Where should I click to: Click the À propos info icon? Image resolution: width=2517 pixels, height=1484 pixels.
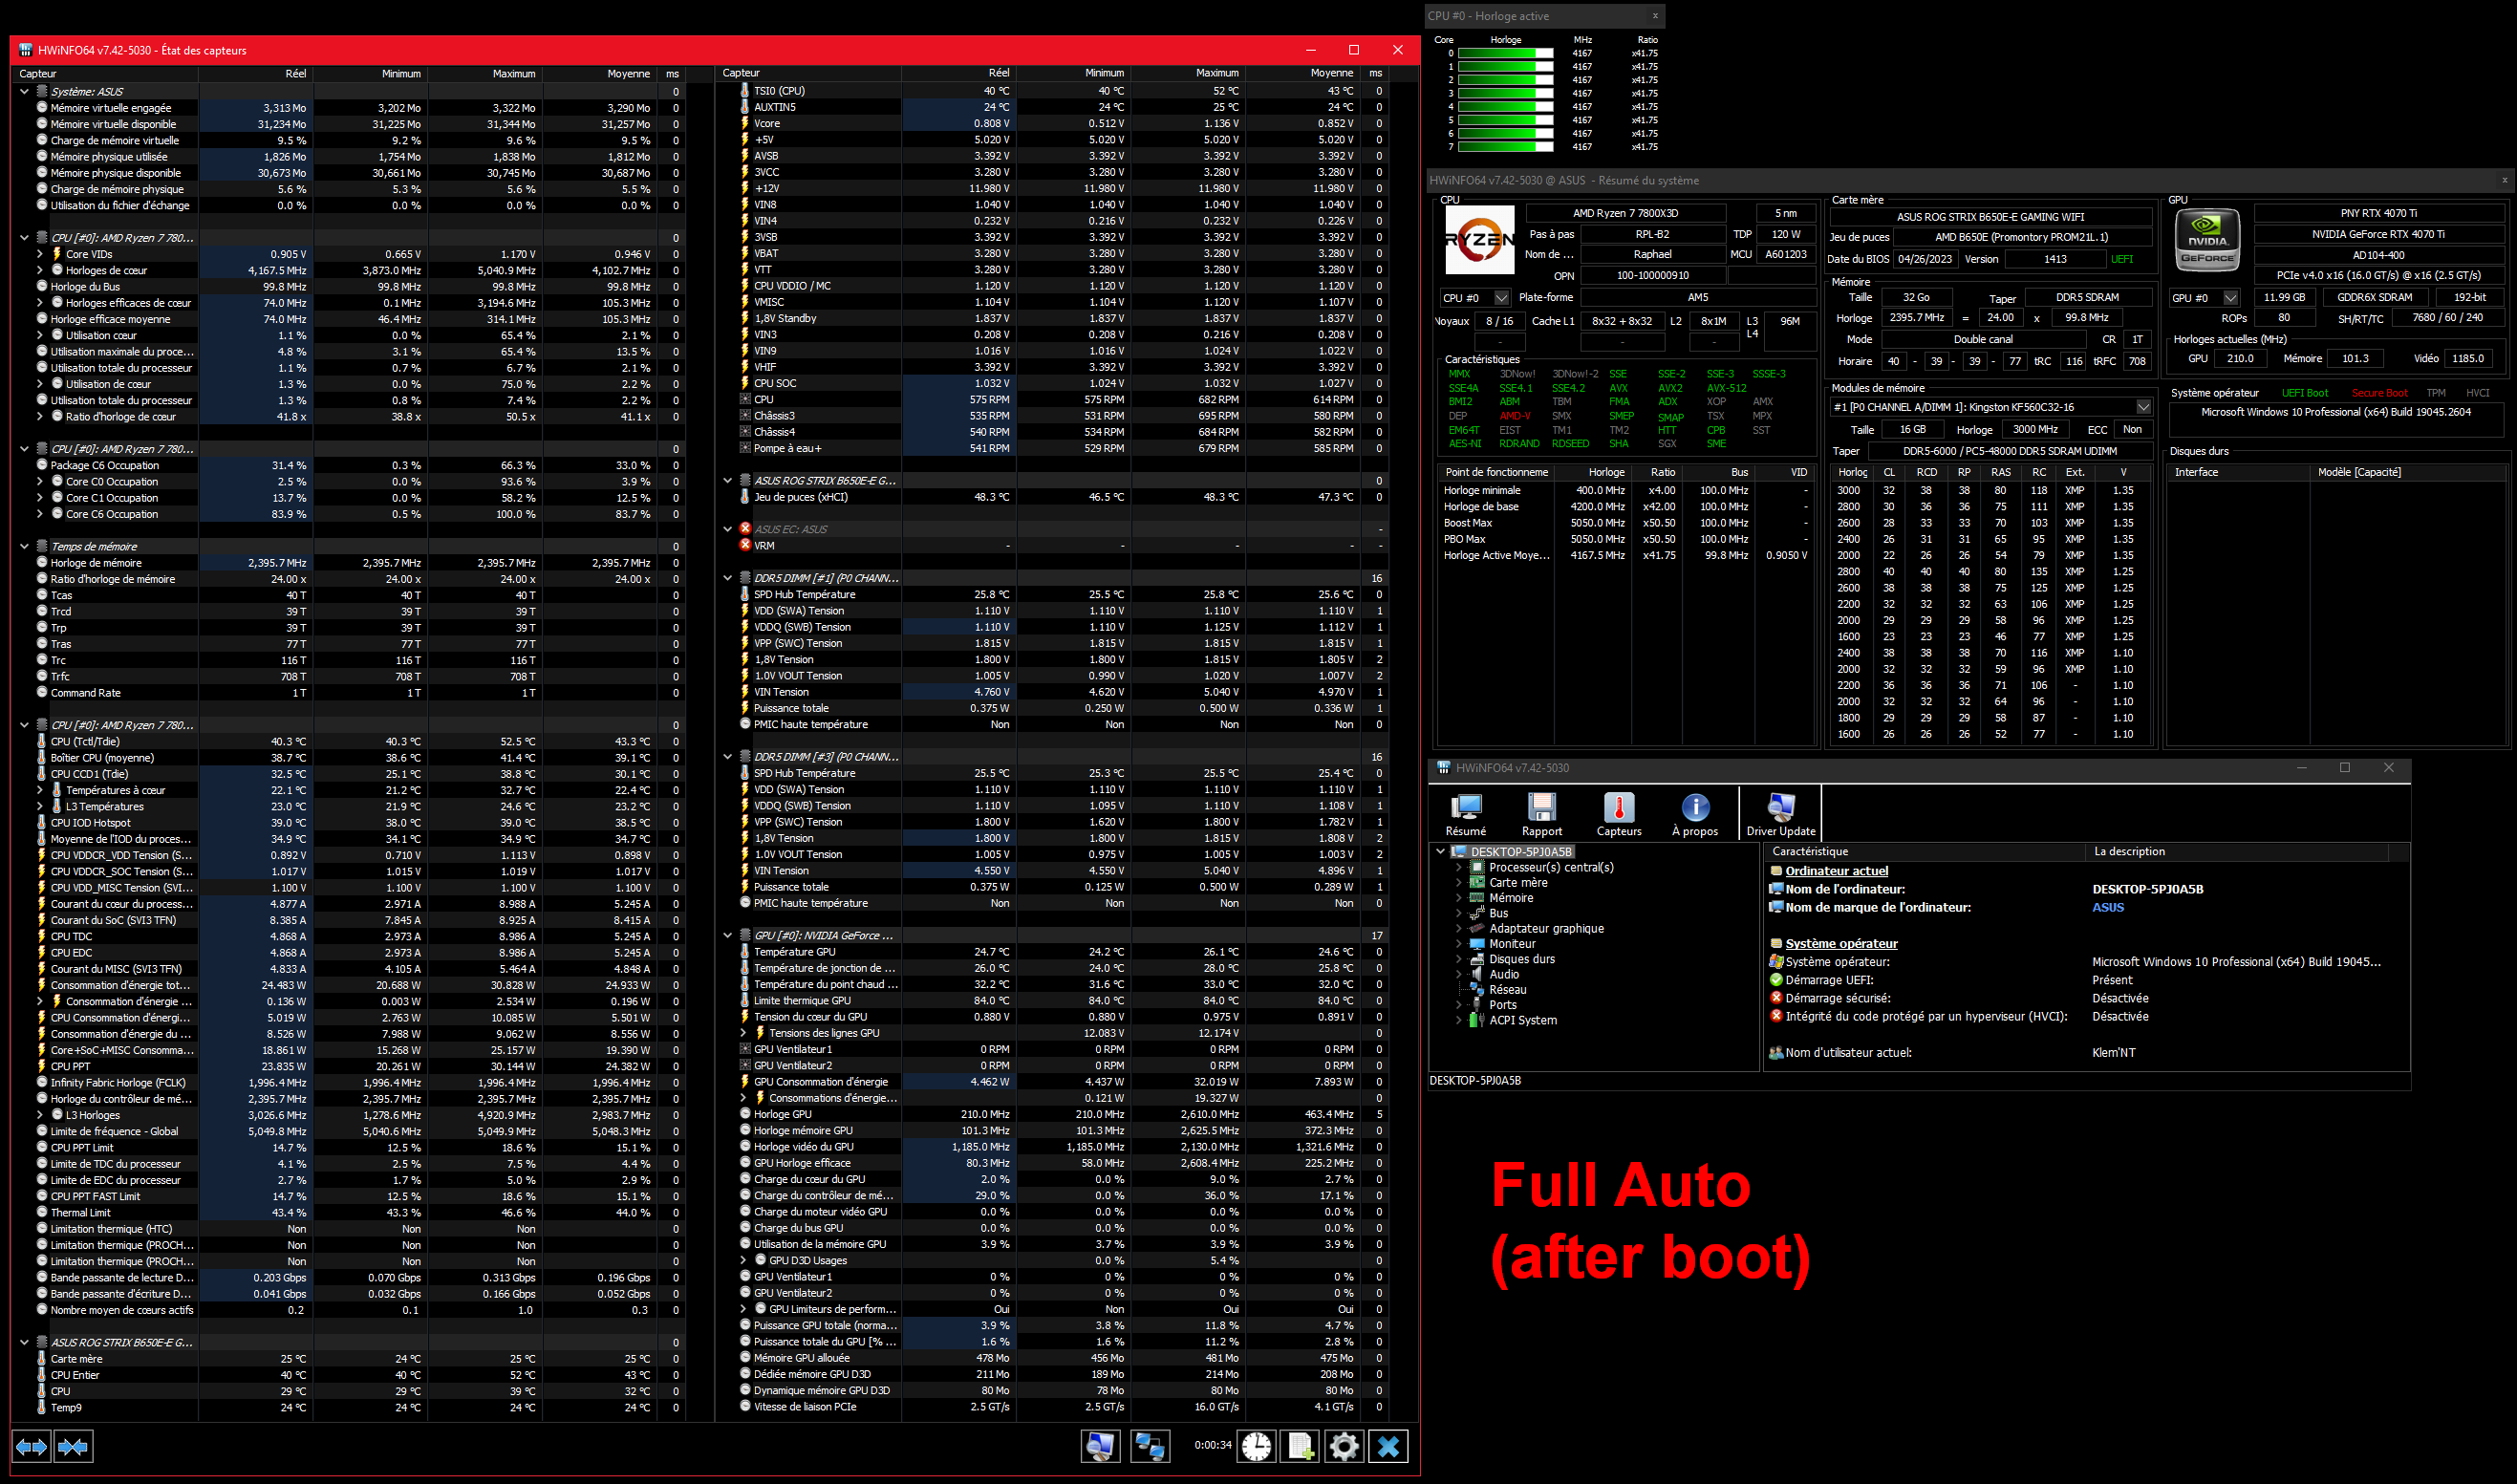coord(1695,814)
